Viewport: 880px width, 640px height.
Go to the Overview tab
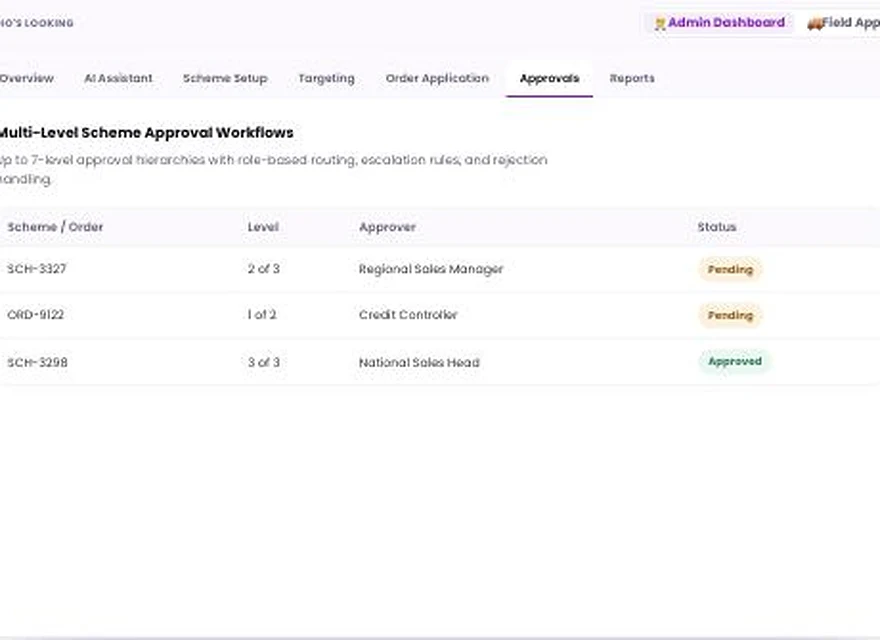[26, 79]
